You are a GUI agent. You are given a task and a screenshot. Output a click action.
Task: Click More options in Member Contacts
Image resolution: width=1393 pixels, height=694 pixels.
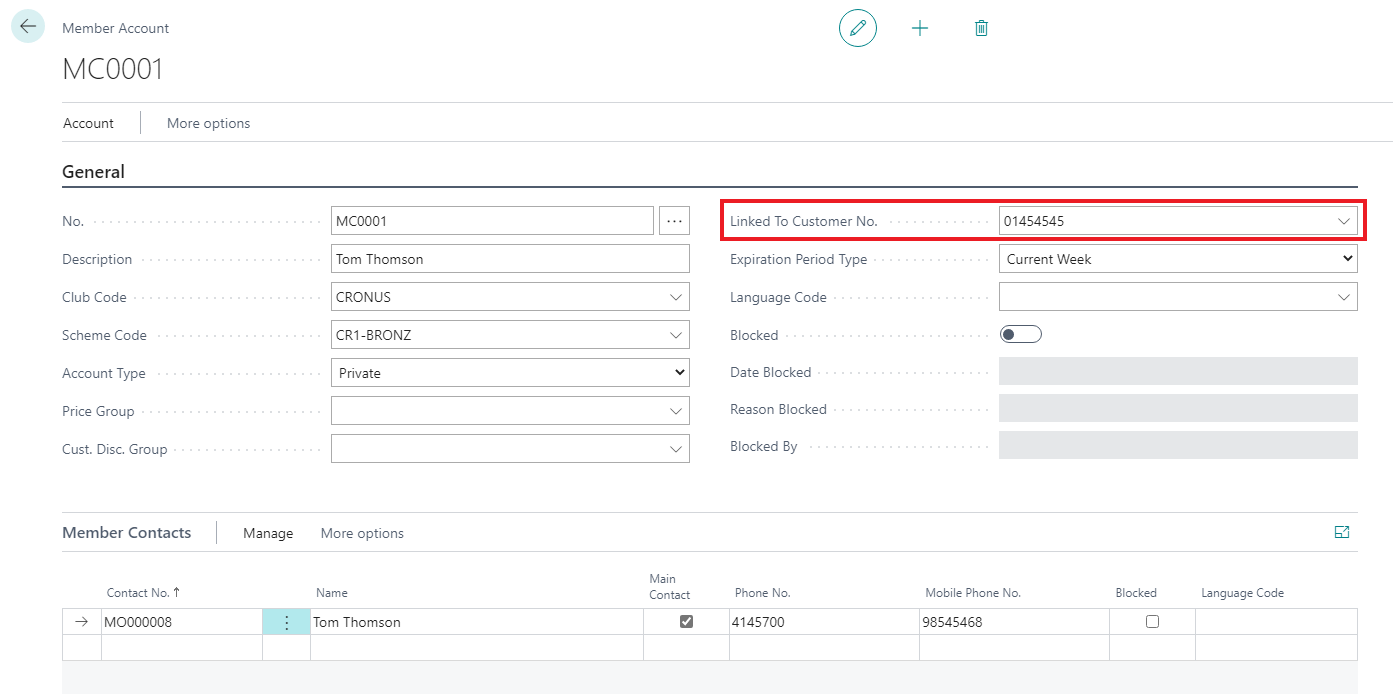tap(362, 533)
